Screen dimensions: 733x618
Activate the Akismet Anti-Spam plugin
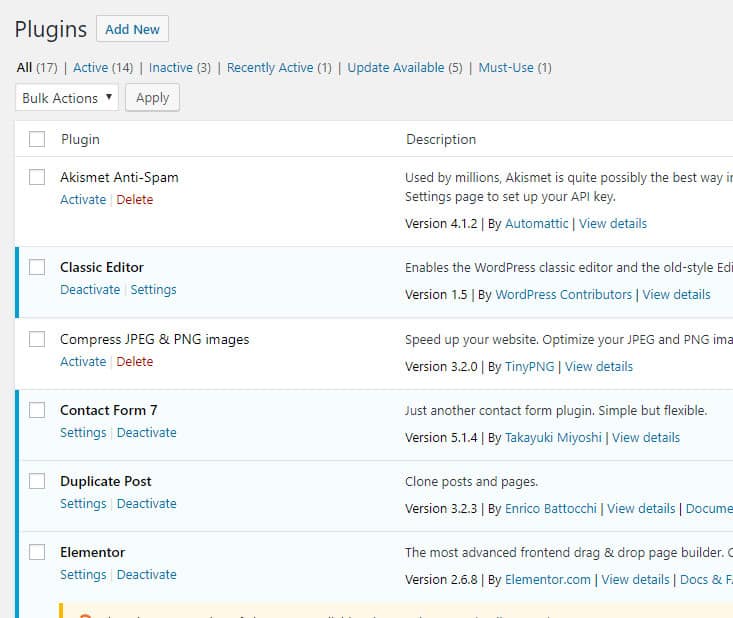(83, 200)
